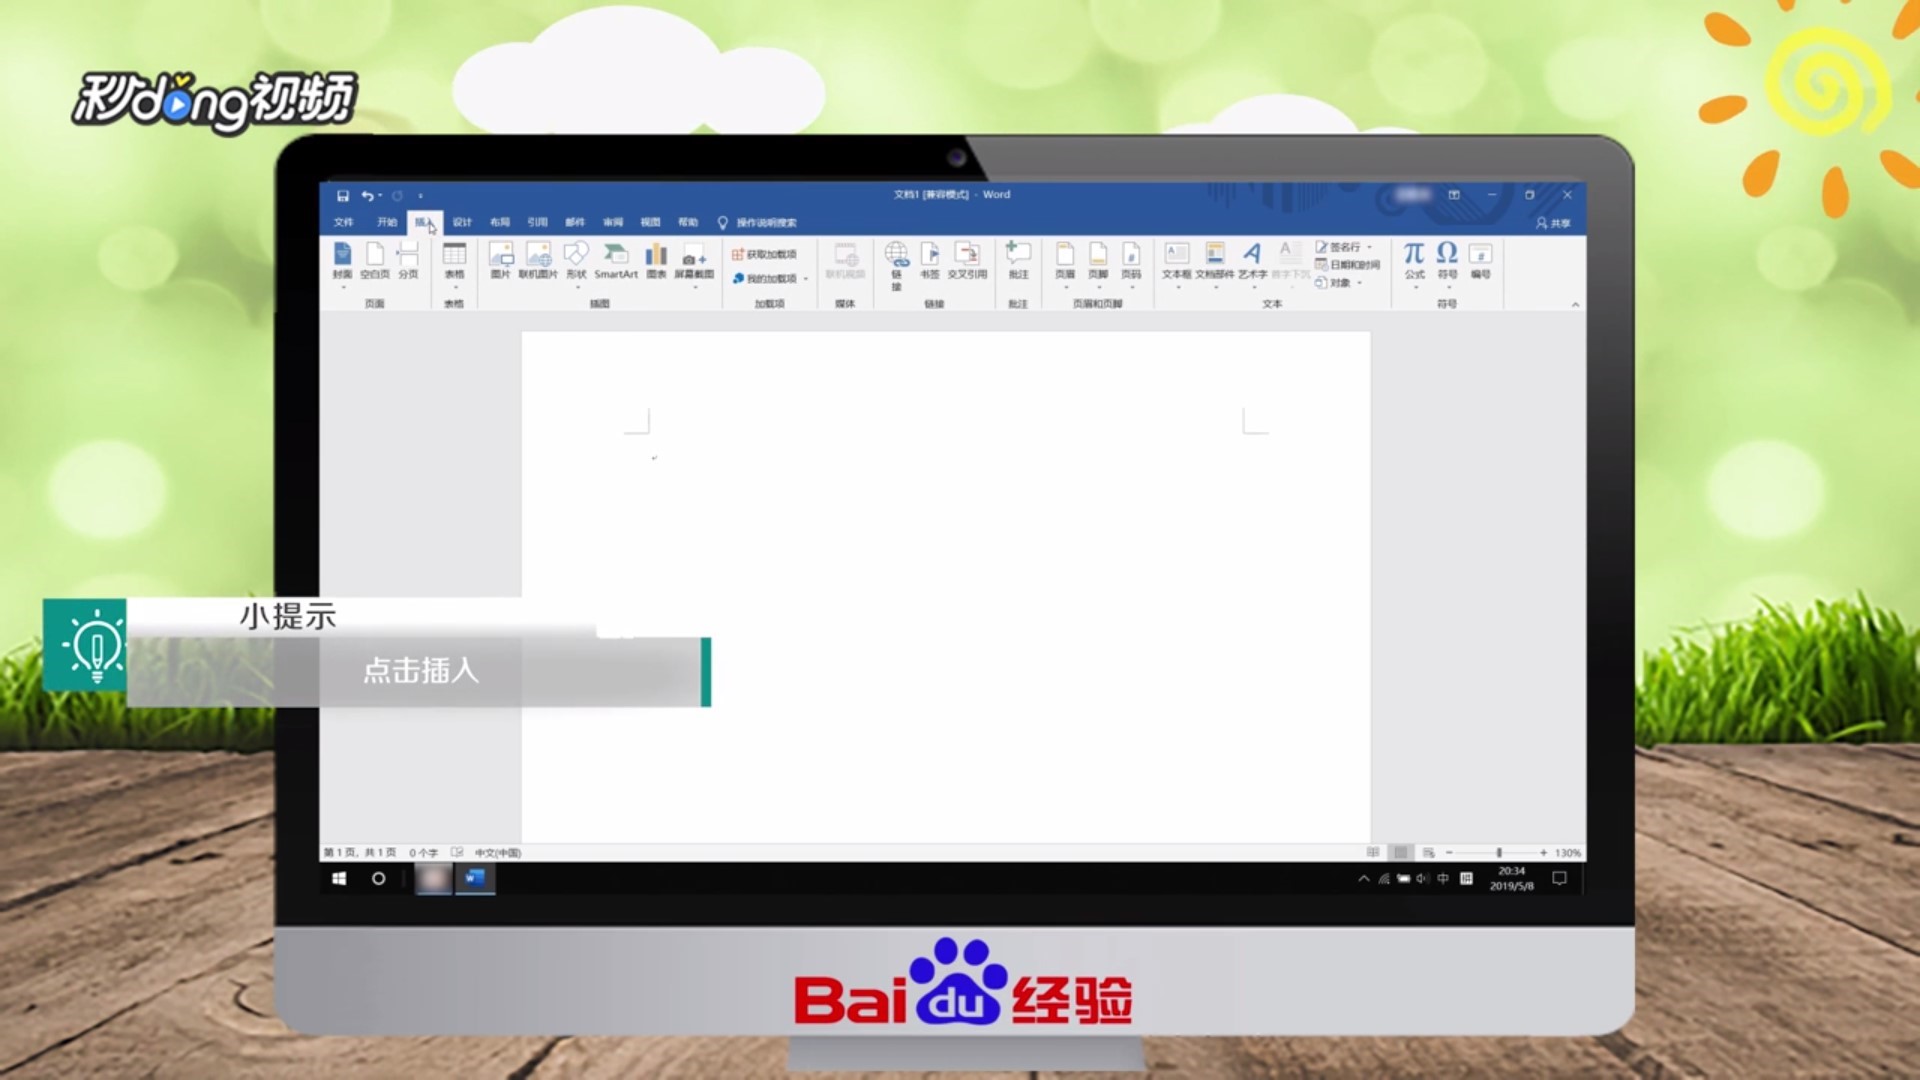Click the Undo arrow icon
This screenshot has height=1080, width=1920.
(x=367, y=196)
